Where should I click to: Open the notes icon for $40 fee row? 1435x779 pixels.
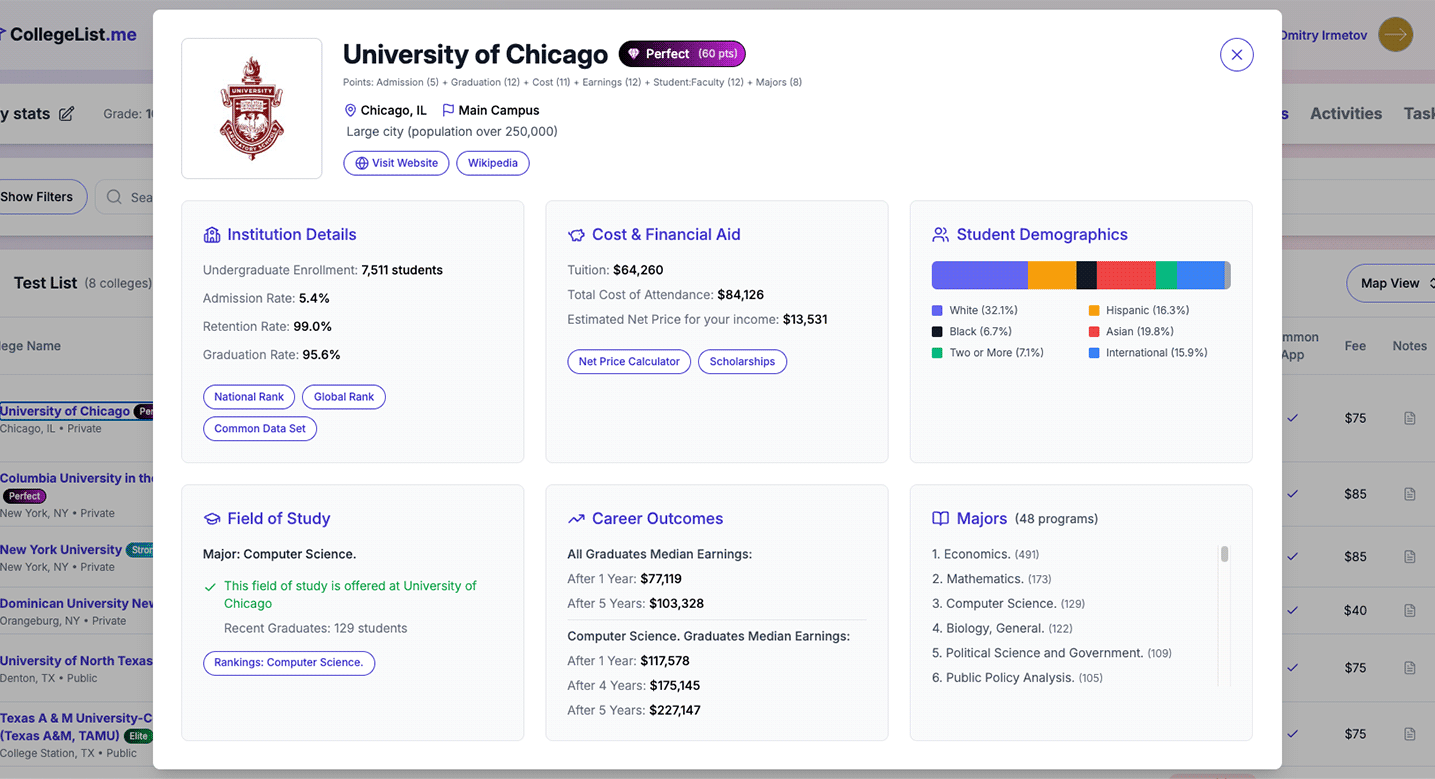click(x=1410, y=611)
